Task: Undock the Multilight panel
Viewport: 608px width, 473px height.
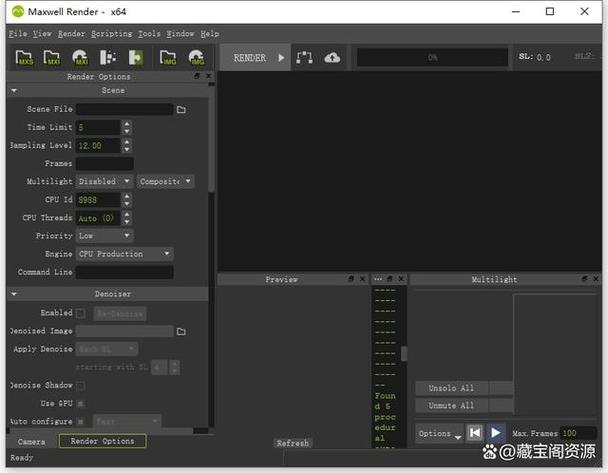Action: click(584, 278)
